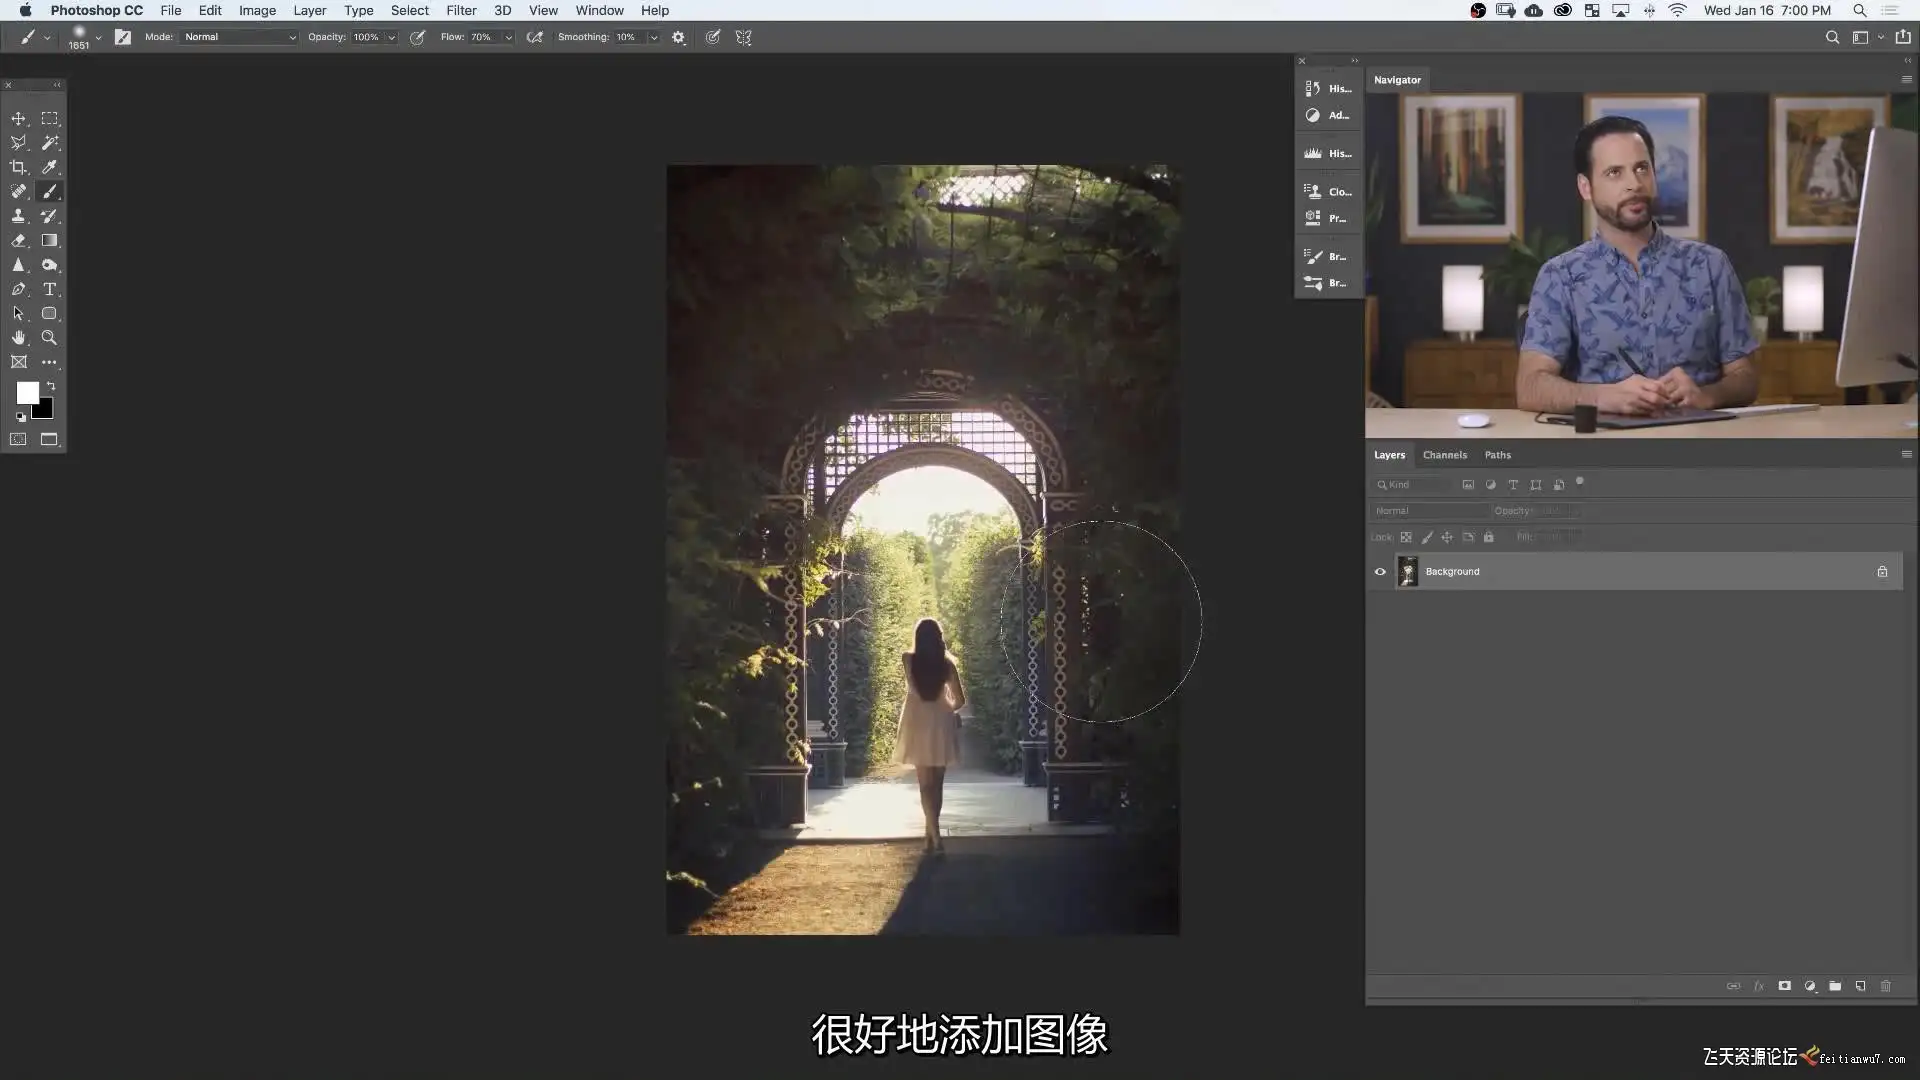Select the Crop tool
The width and height of the screenshot is (1920, 1080).
[x=18, y=167]
